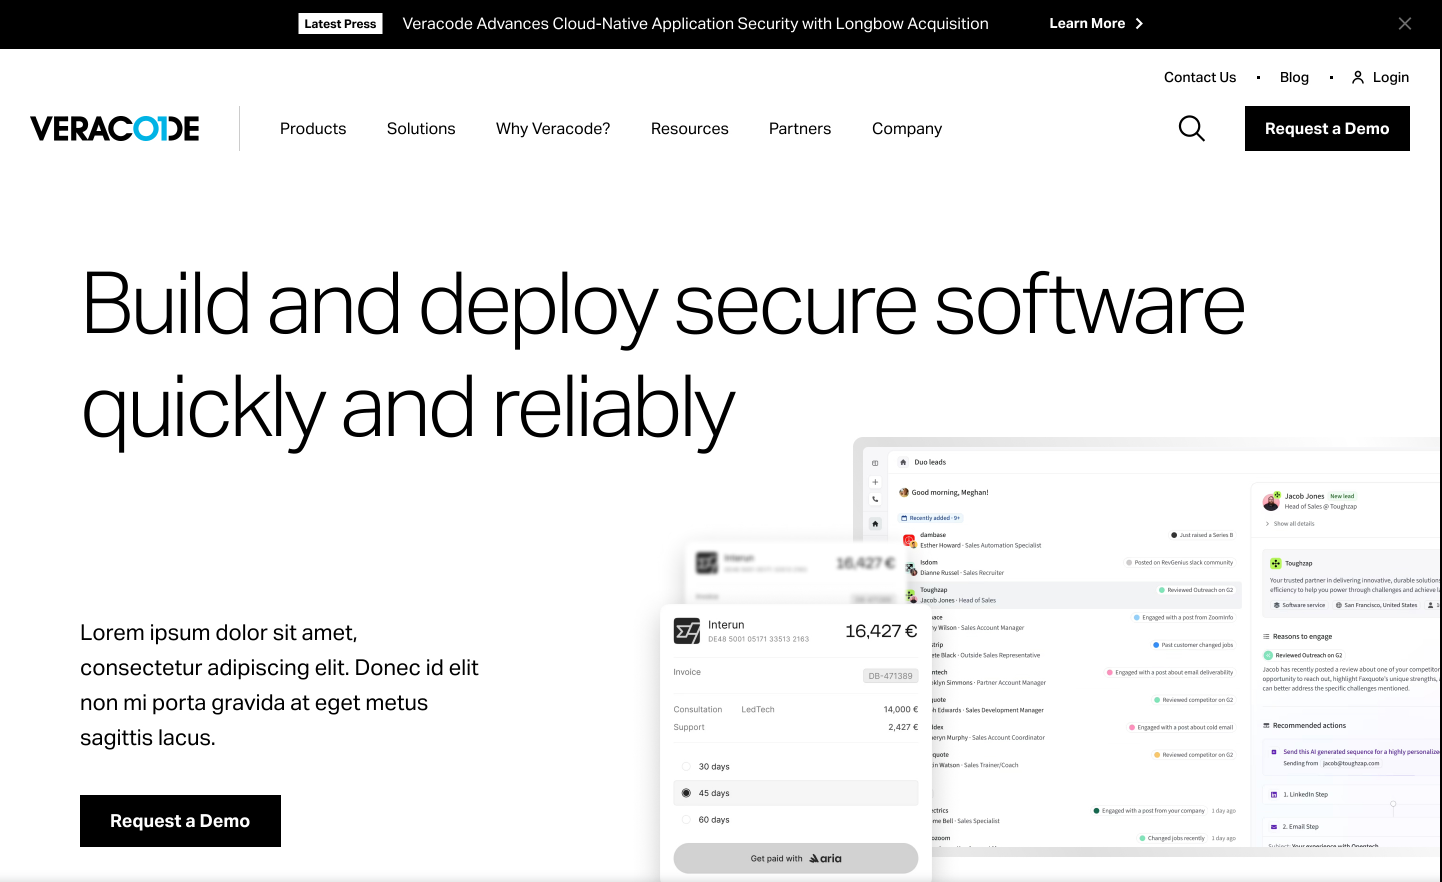
Task: Select the 45 days payment option
Action: (x=796, y=793)
